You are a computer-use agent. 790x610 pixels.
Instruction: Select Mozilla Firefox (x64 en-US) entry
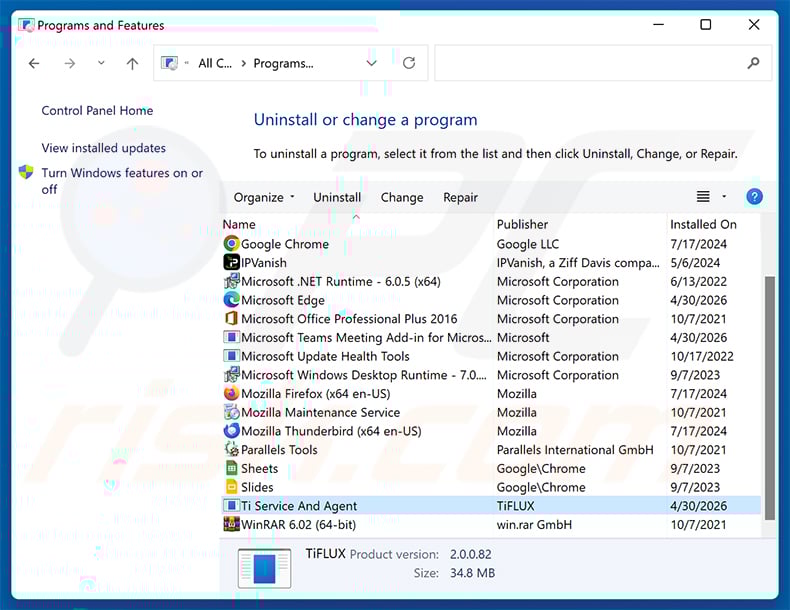(315, 394)
